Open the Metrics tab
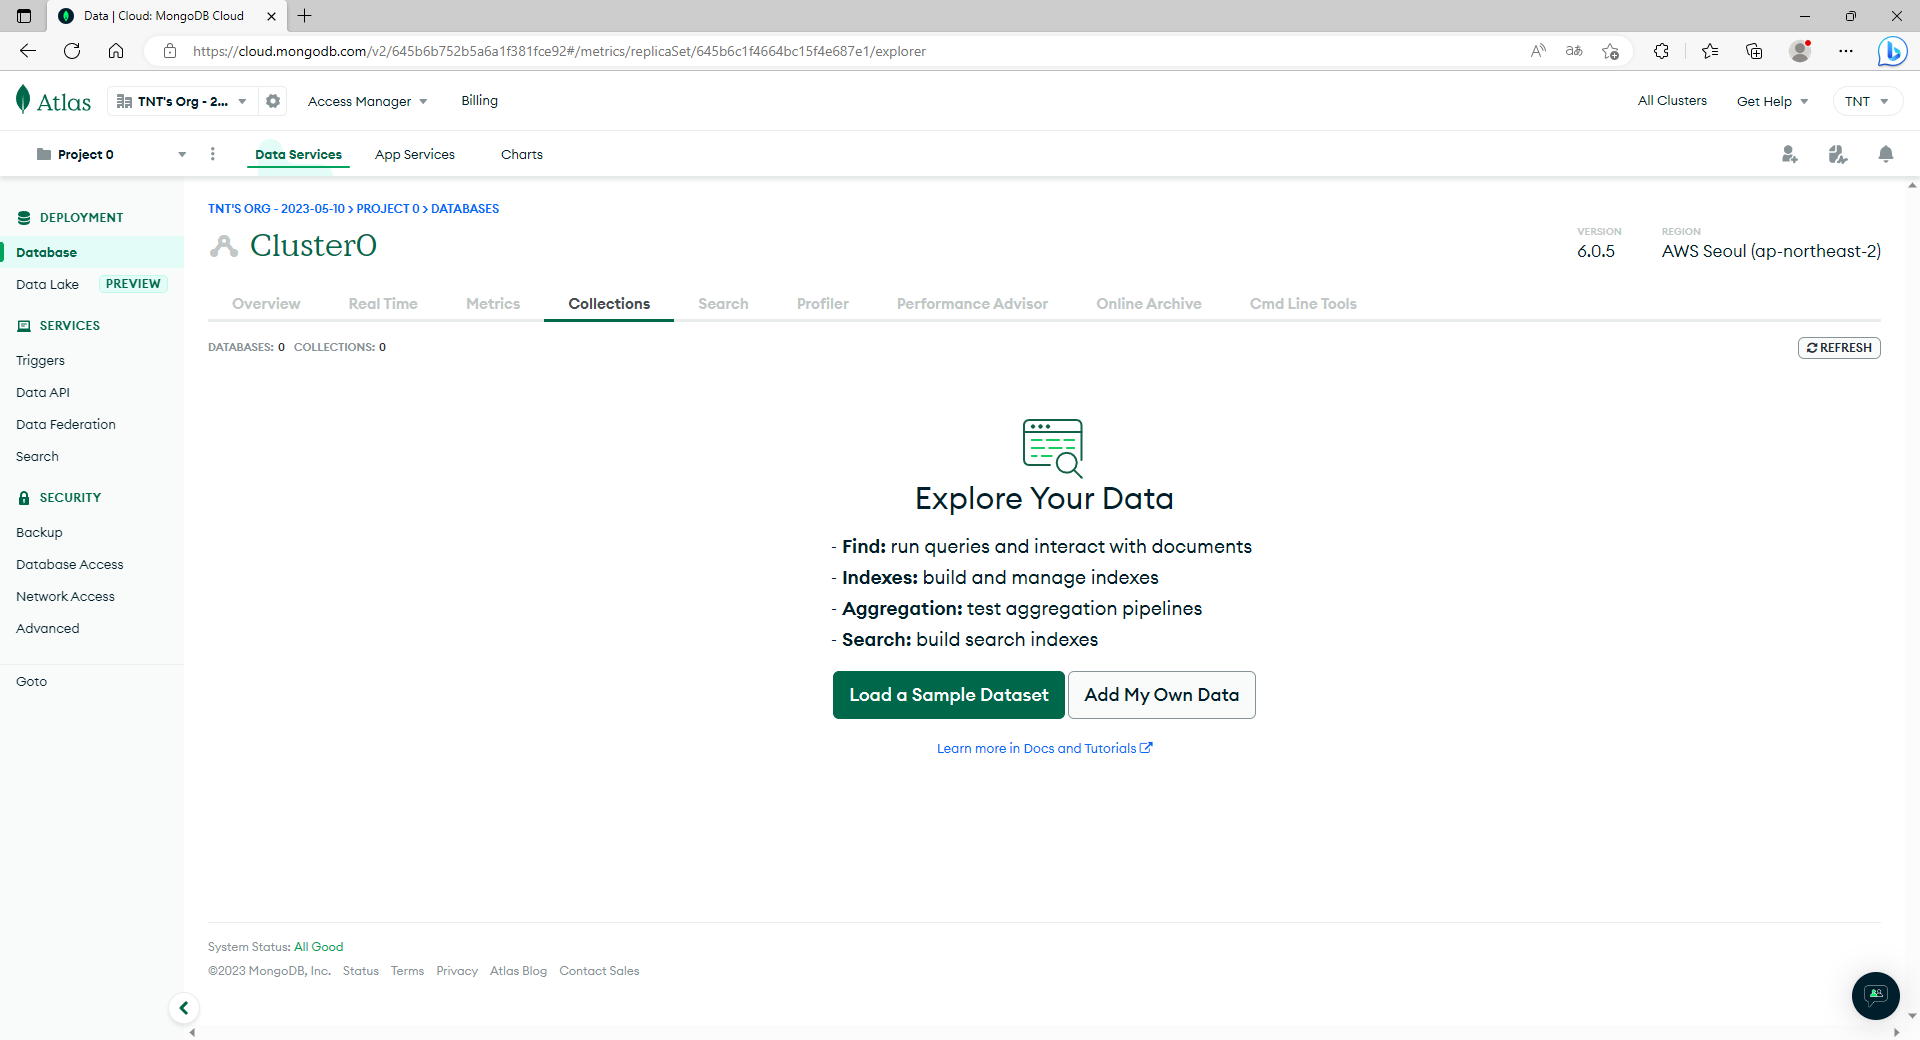 click(x=493, y=304)
